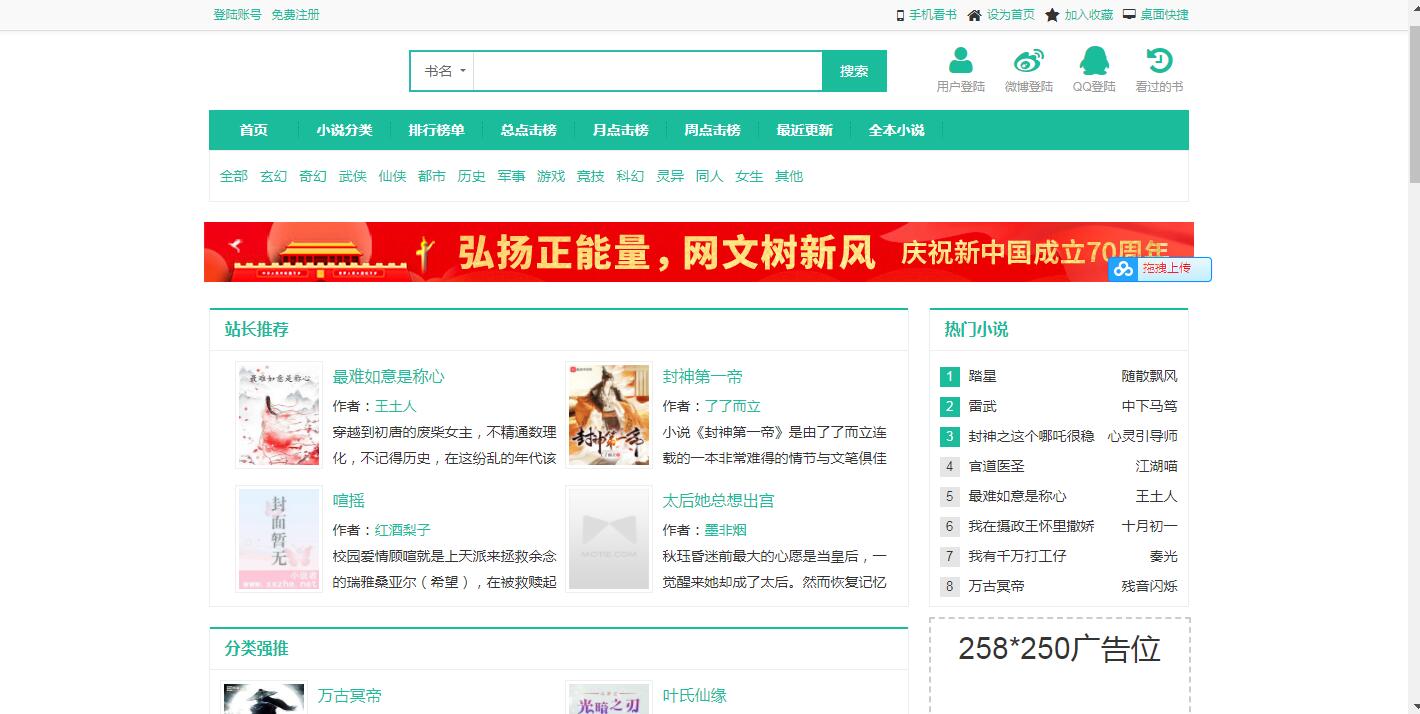Viewport: 1420px width, 714px height.
Task: Open 封神之这个哪吒很稳 in hot novels
Action: coord(1032,436)
